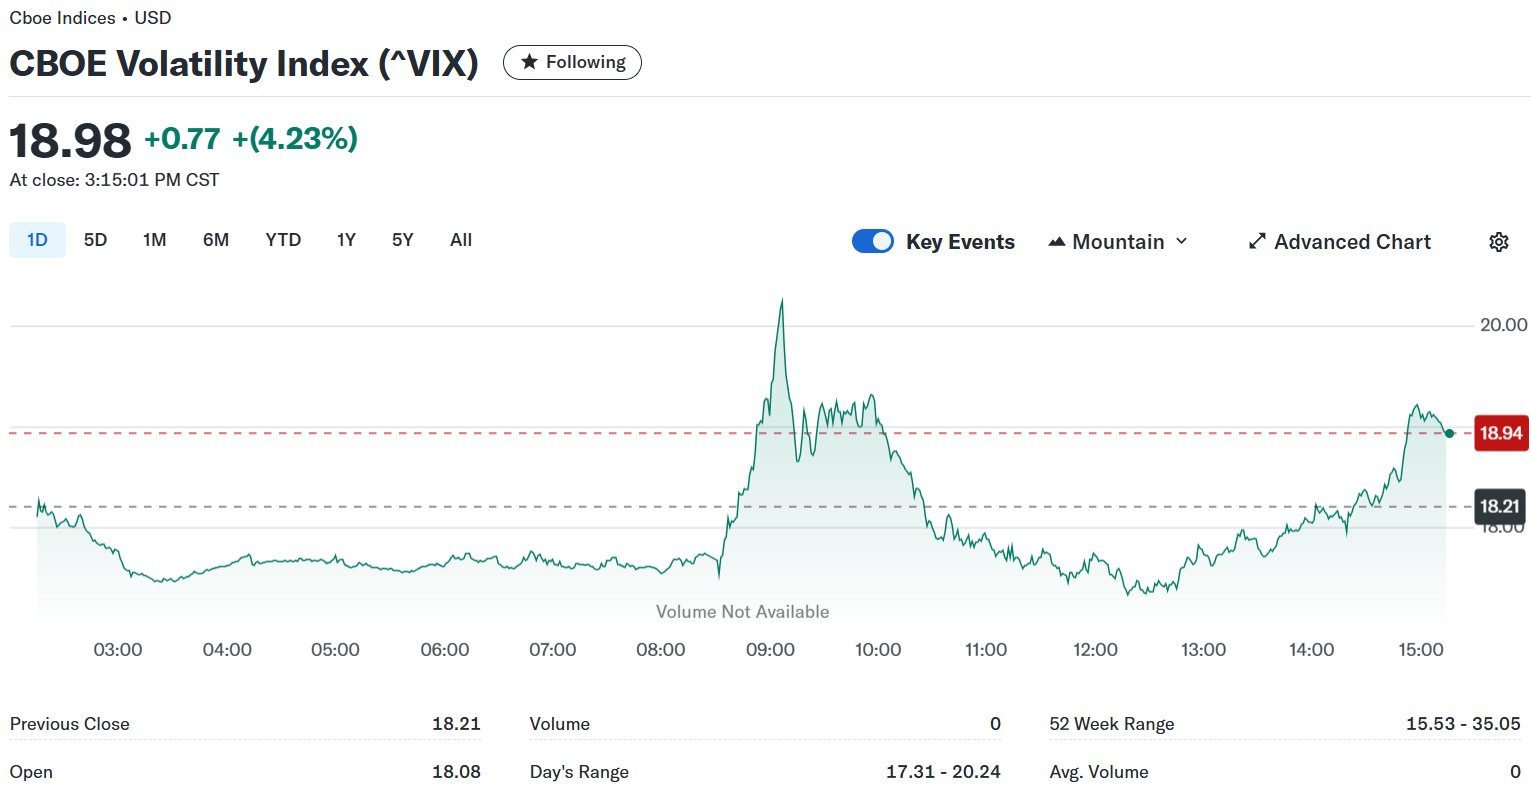Click the green end-of-line price dot
This screenshot has width=1531, height=785.
[x=1449, y=433]
